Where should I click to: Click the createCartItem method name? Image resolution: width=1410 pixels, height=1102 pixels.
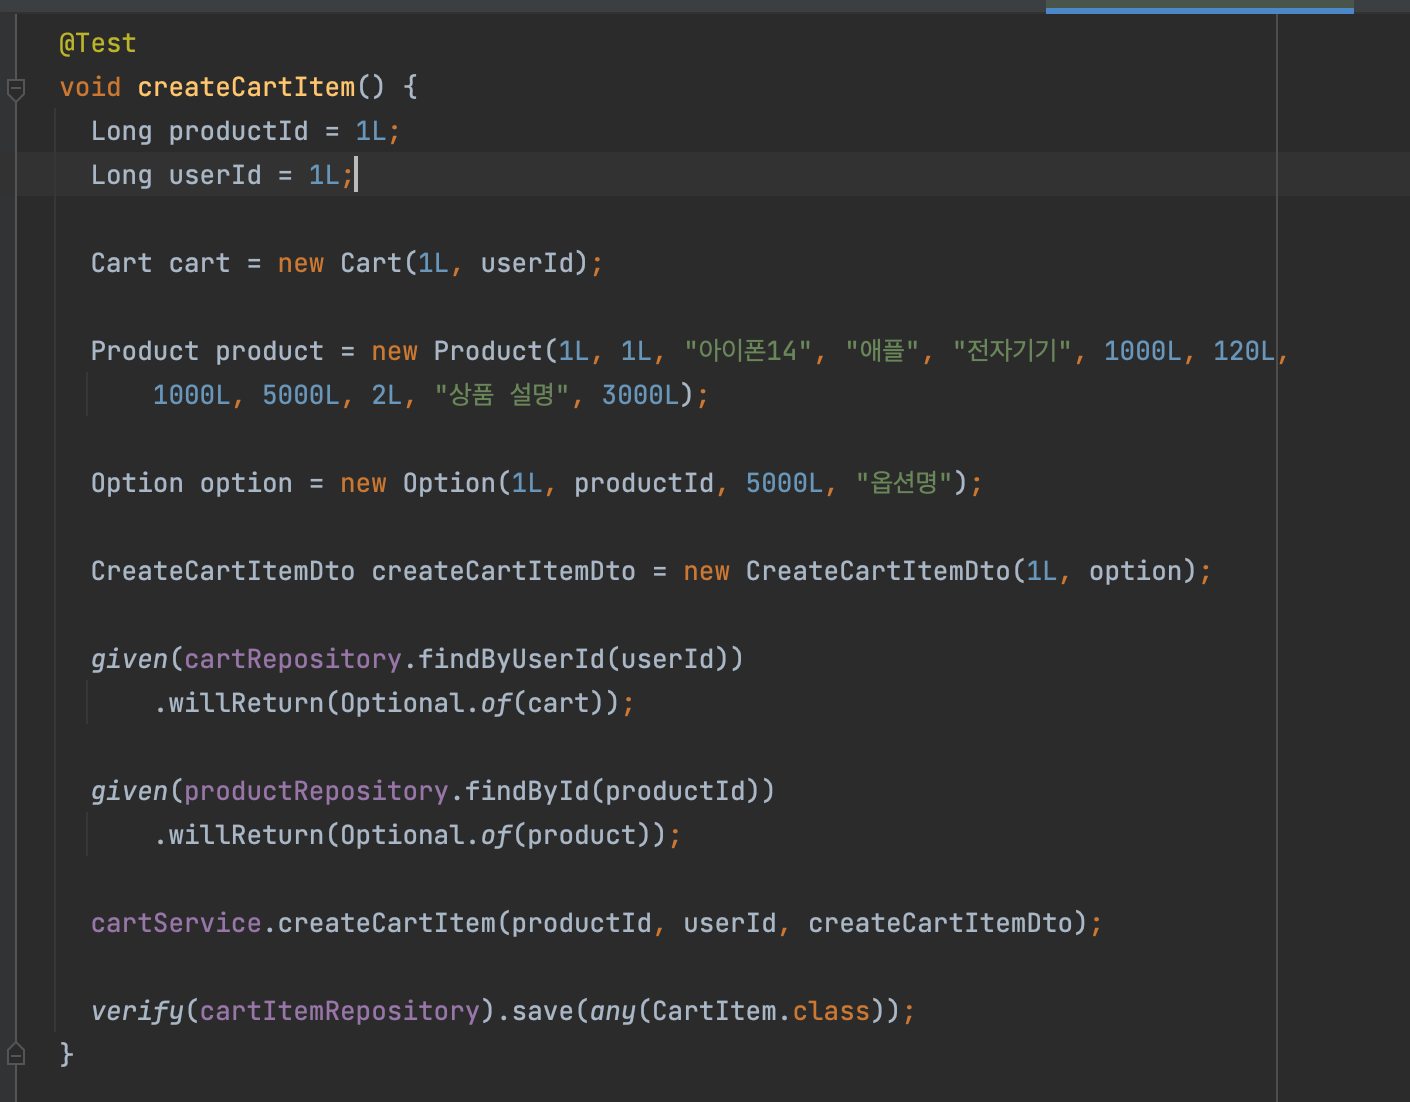pos(246,87)
